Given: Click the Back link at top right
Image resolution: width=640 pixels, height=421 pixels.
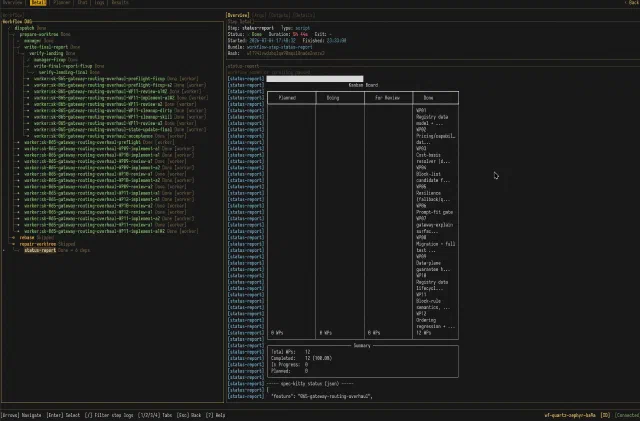Looking at the screenshot, I should tap(634, 2).
